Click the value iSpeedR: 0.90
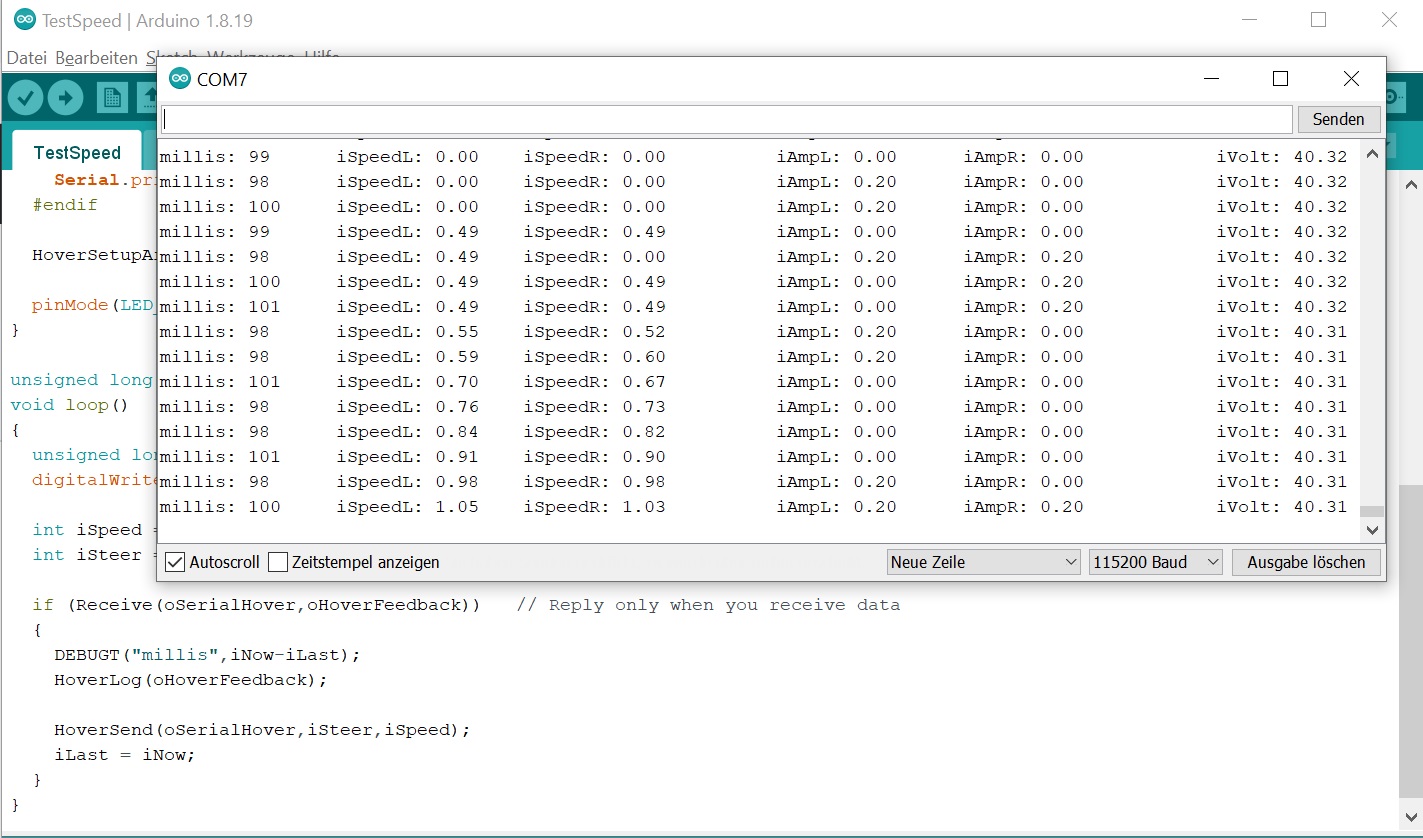The height and width of the screenshot is (838, 1423). click(x=594, y=457)
